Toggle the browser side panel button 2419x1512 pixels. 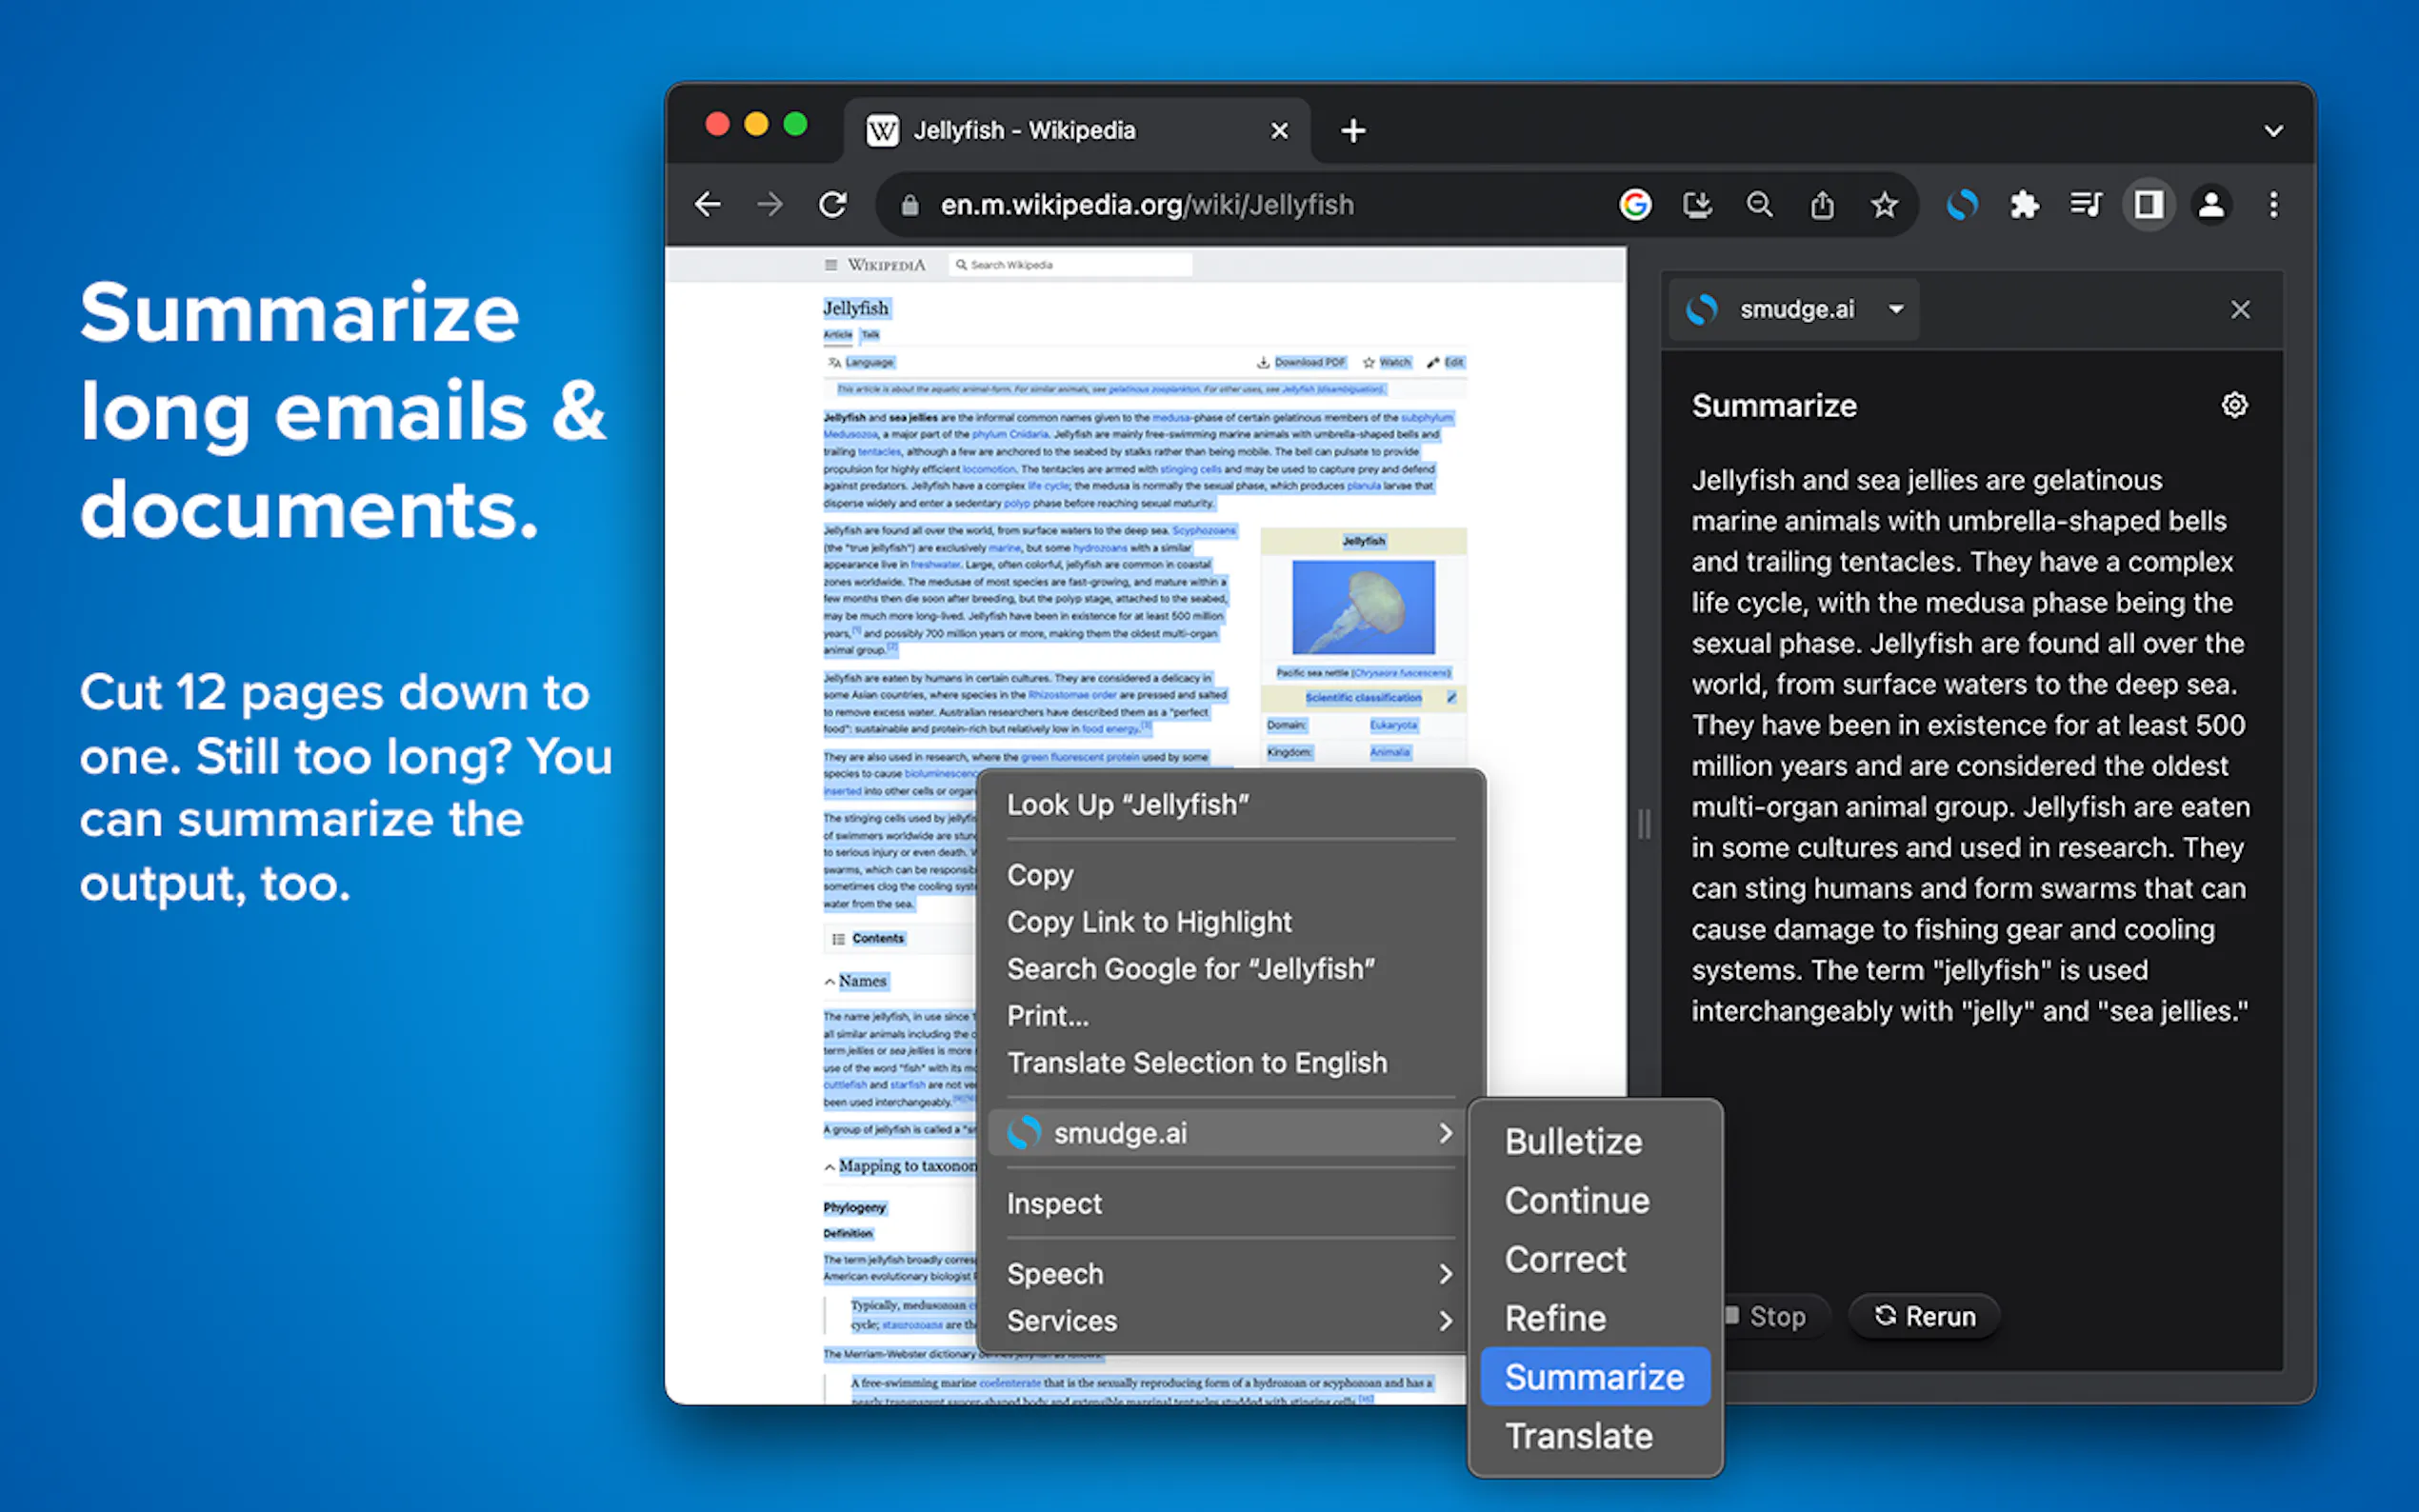point(2148,205)
